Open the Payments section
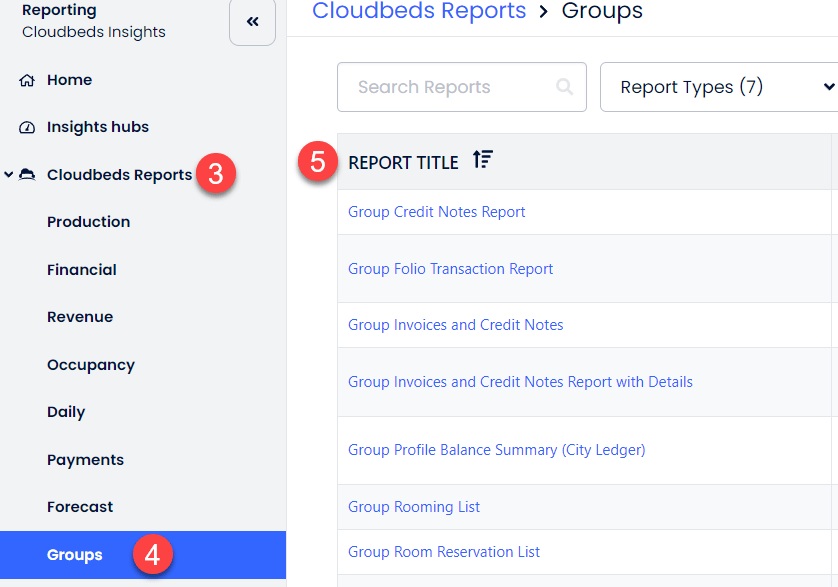The image size is (838, 587). click(85, 459)
